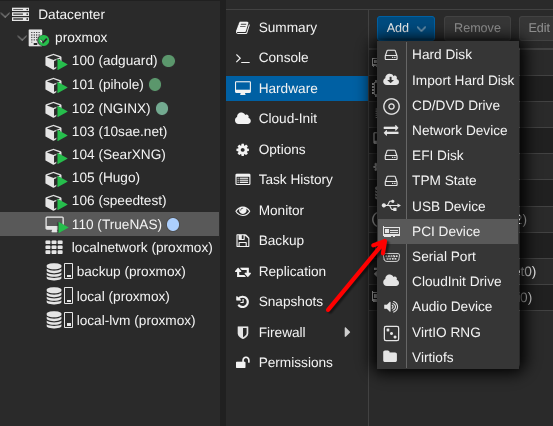The height and width of the screenshot is (426, 553).
Task: Click the Virtiofs folder icon
Action: pyautogui.click(x=390, y=357)
